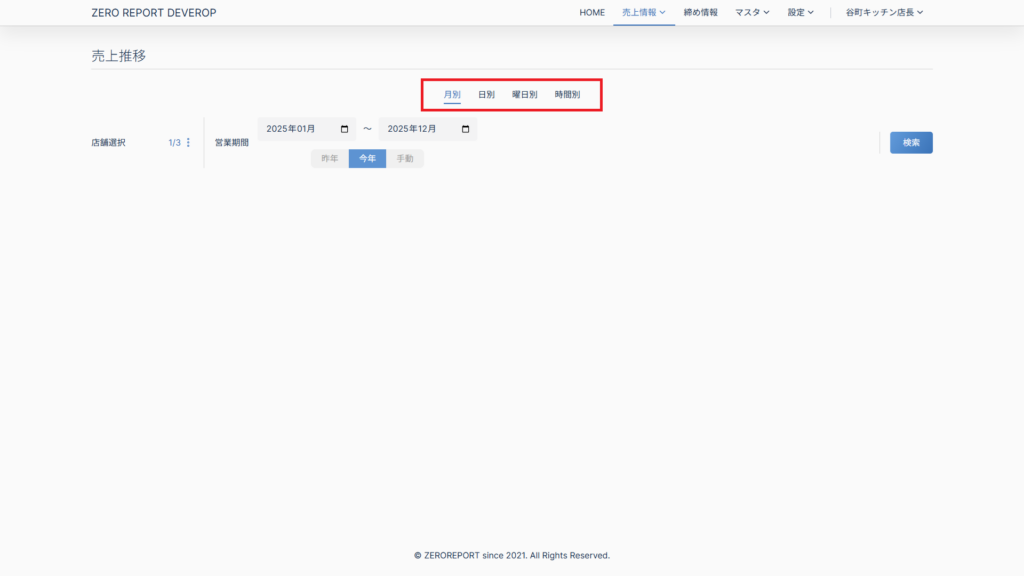
Task: Click the 1/3 store count indicator
Action: click(174, 143)
